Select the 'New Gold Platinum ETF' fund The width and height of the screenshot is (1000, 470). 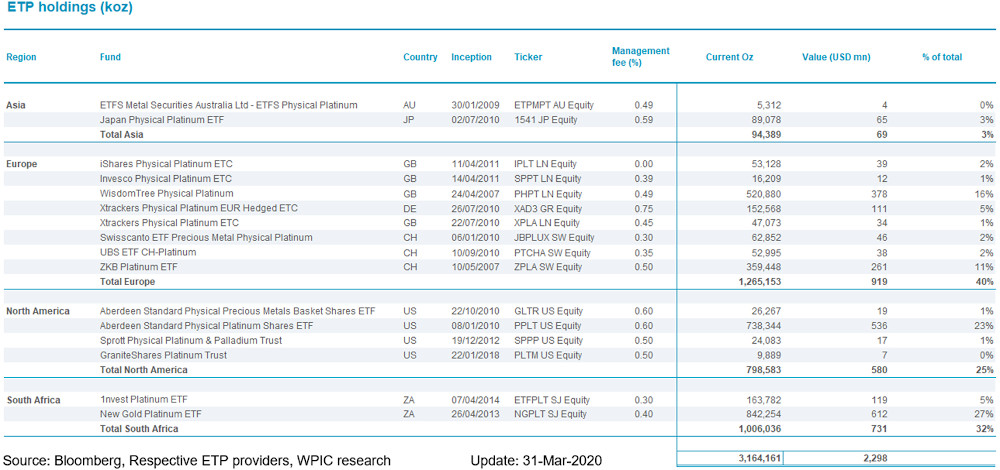click(x=149, y=415)
